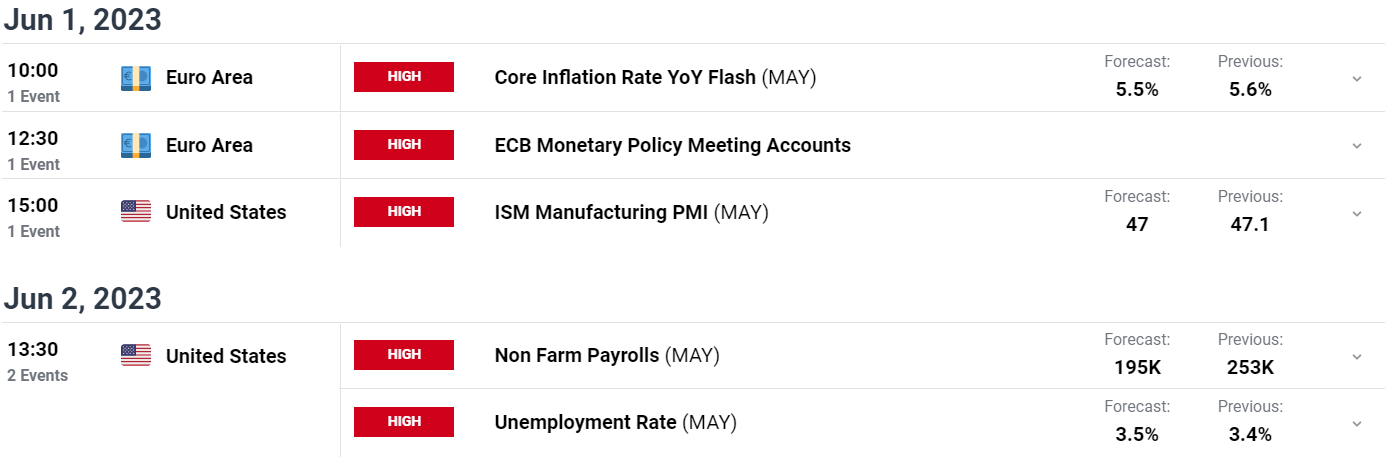Click HIGH badge for ECB Meeting Accounts
This screenshot has height=460, width=1385.
coord(404,145)
